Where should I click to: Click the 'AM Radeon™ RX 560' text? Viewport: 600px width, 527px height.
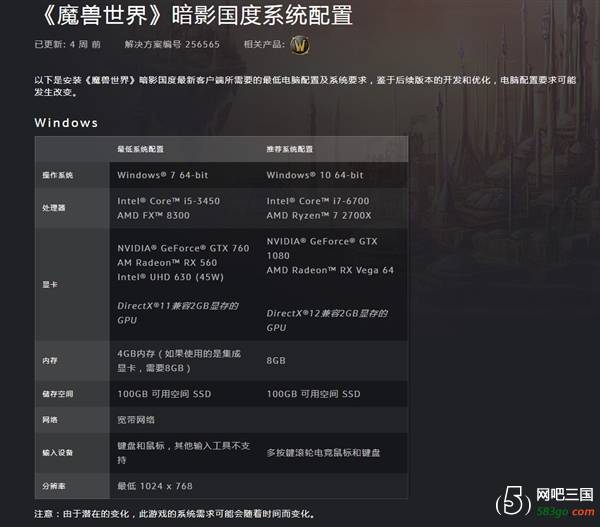tap(167, 263)
